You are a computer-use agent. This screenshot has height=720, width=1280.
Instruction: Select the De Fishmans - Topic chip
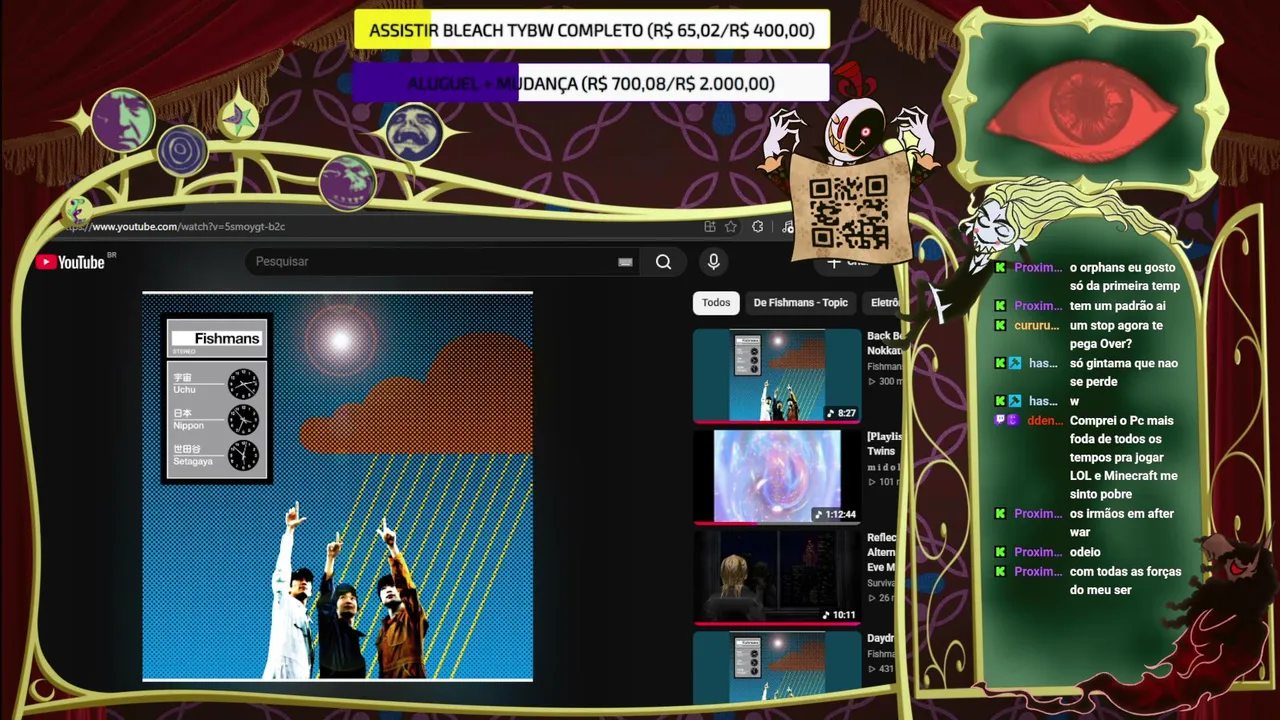point(800,303)
